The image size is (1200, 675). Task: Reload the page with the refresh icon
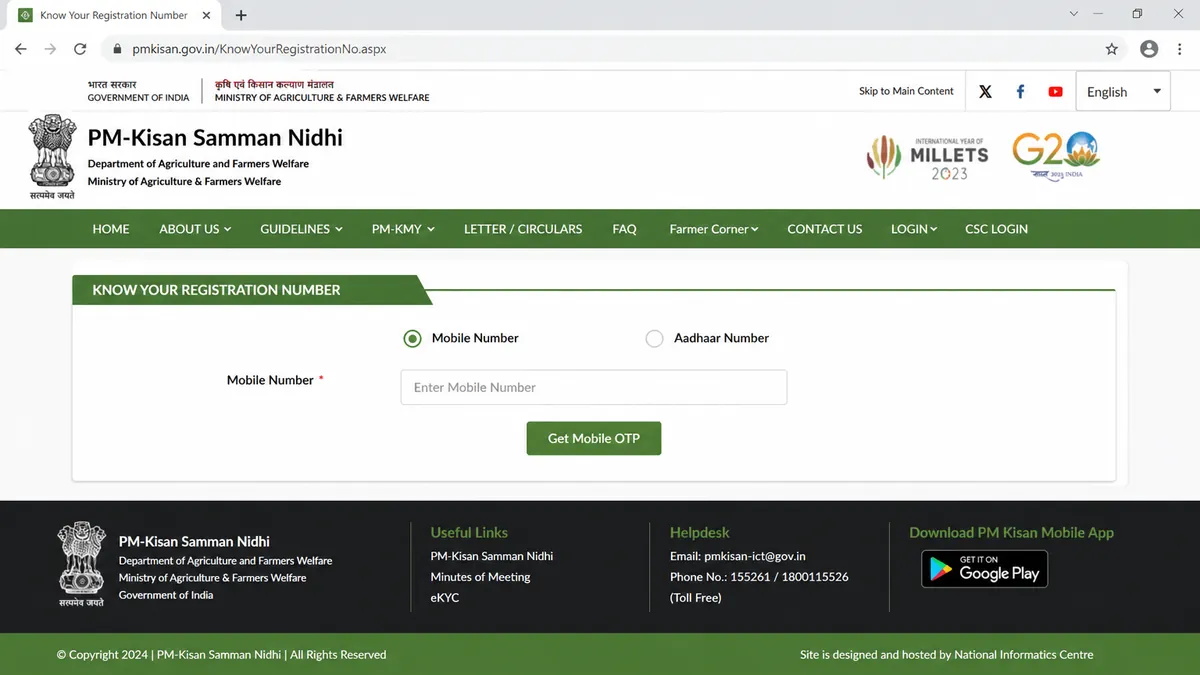(x=80, y=49)
